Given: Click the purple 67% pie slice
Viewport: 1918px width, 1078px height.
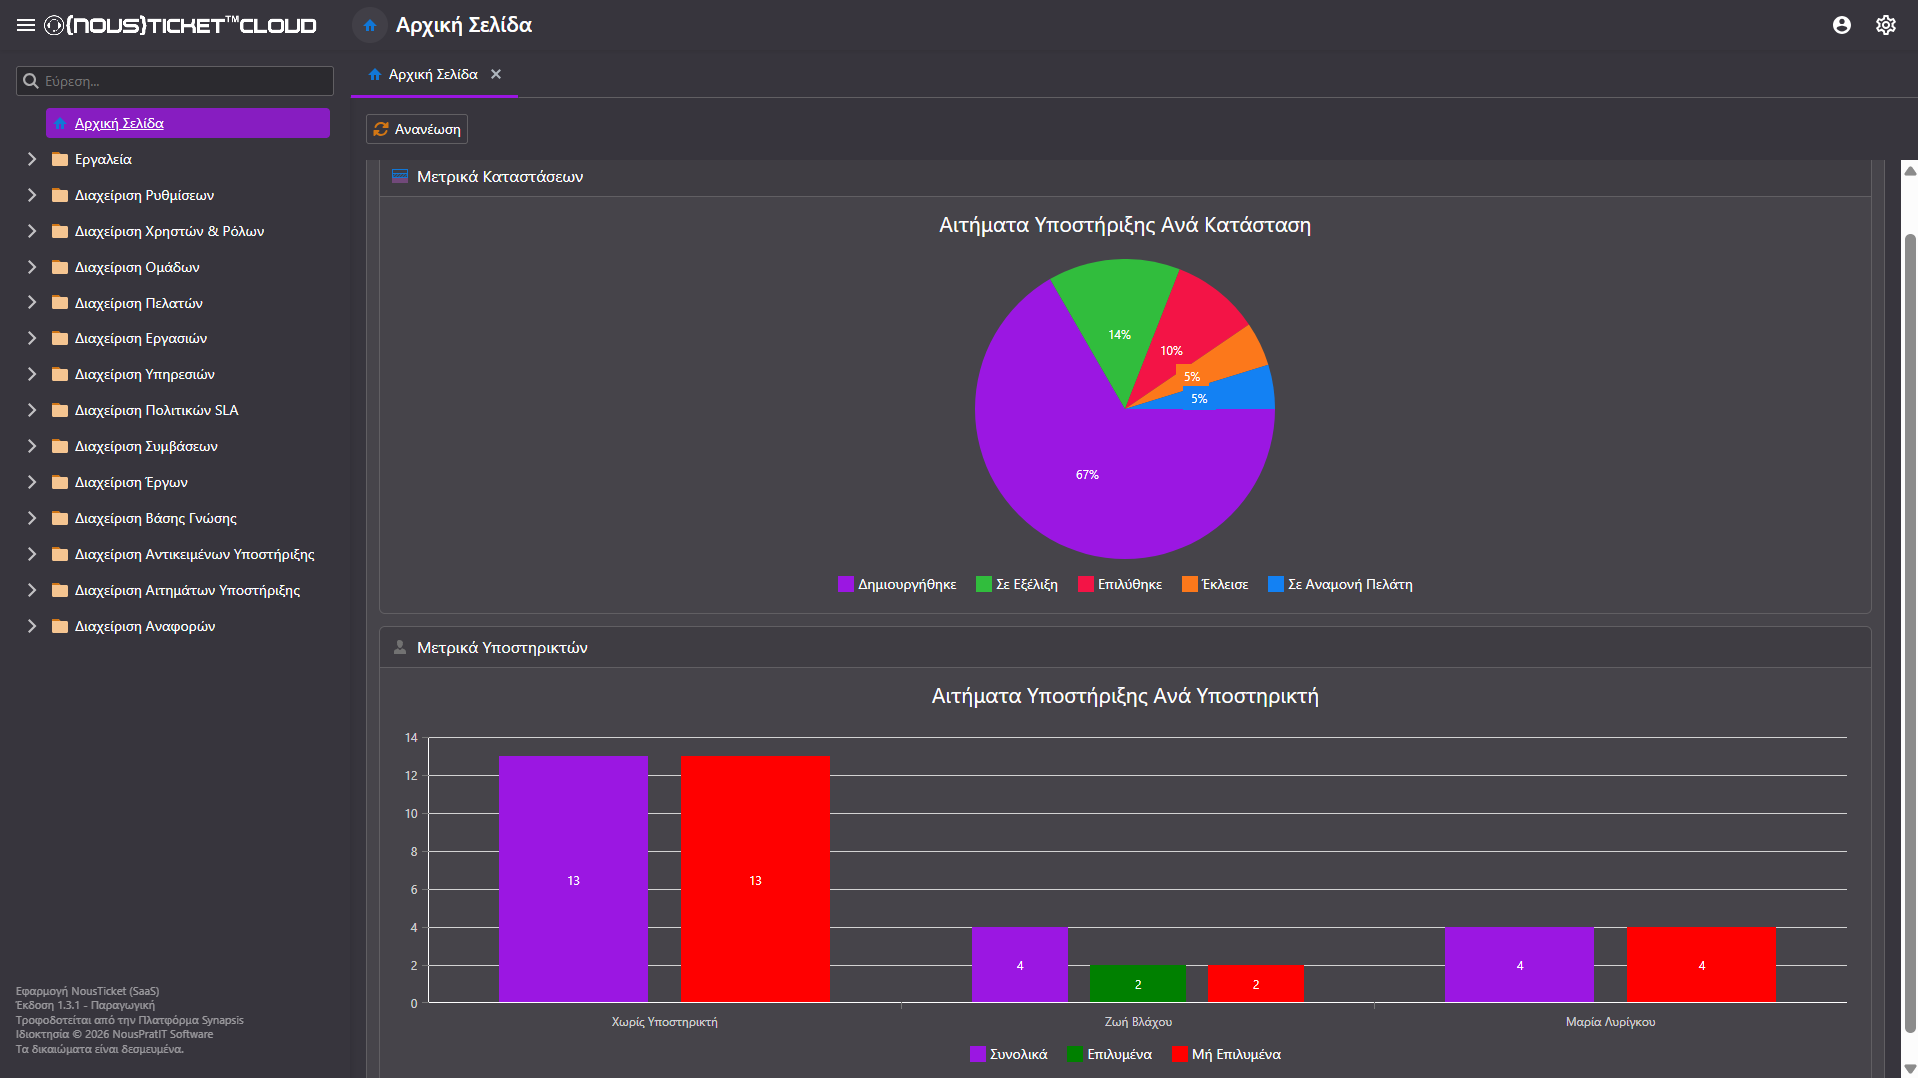Looking at the screenshot, I should click(1087, 475).
